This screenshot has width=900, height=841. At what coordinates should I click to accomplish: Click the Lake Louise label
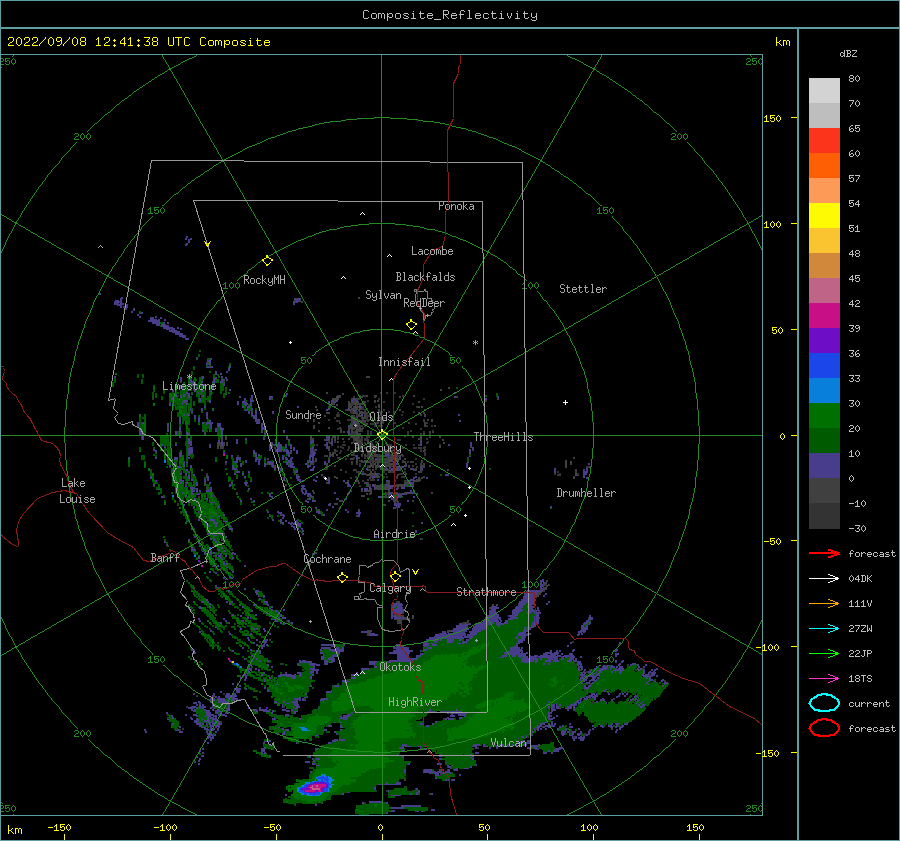point(77,491)
